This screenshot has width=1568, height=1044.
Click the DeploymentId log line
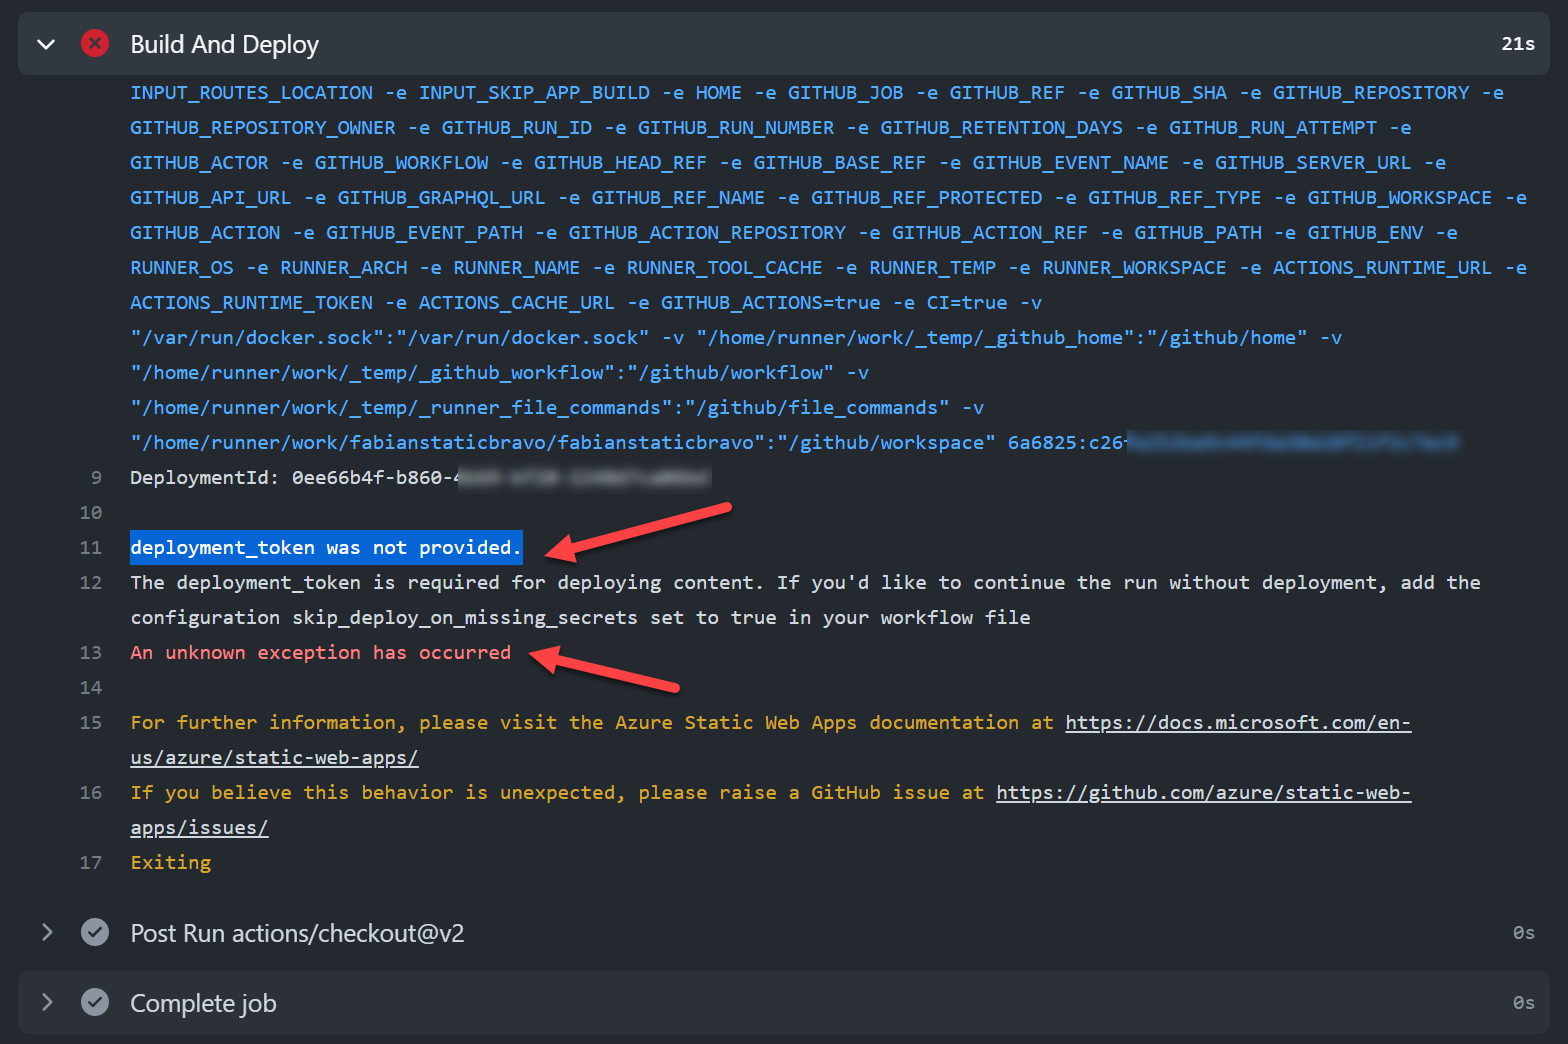click(x=420, y=478)
